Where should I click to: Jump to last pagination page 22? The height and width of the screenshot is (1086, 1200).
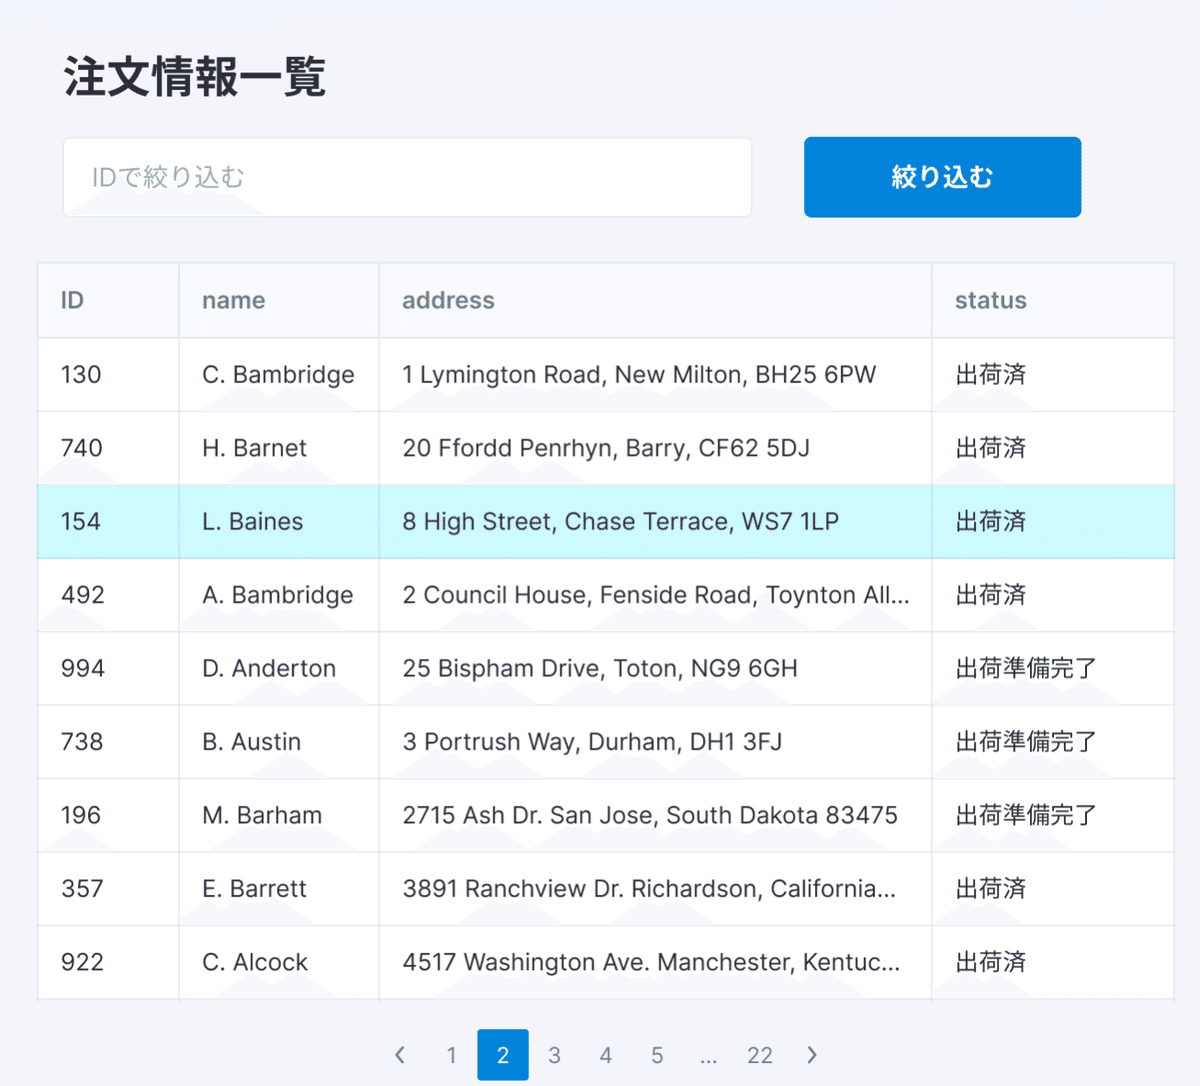tap(760, 1055)
